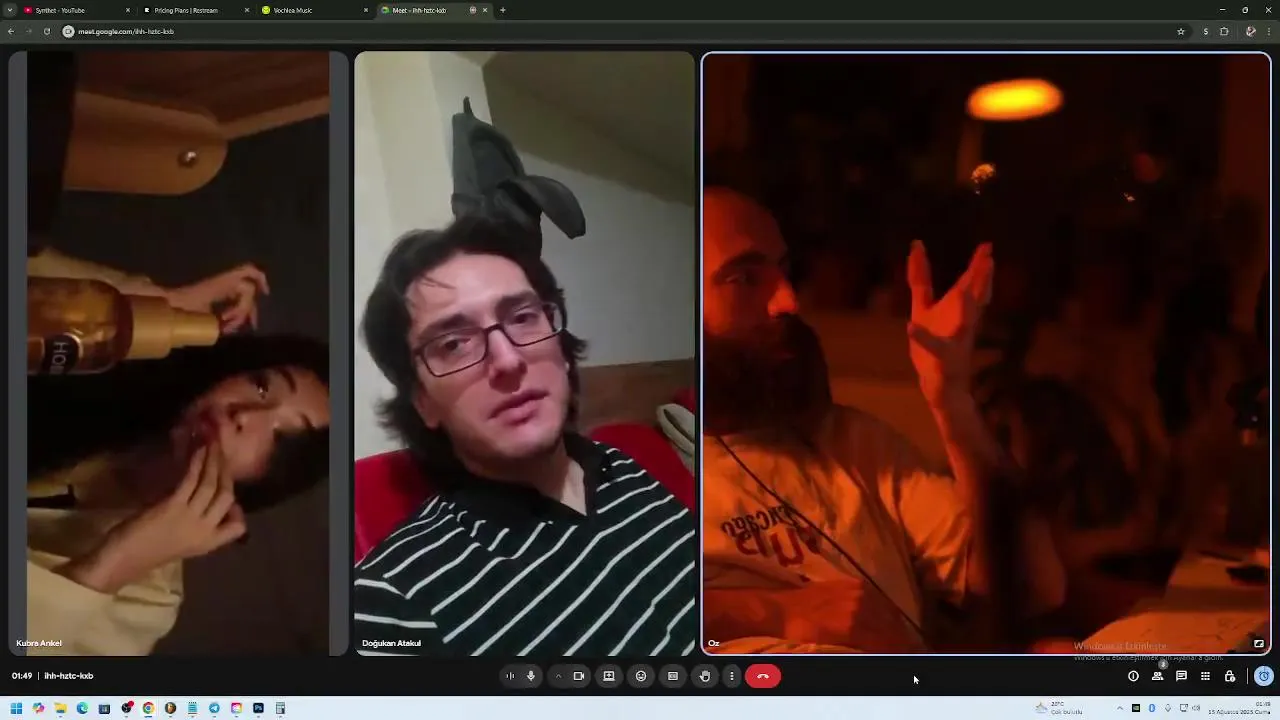Click the address bar meet.google.com URL

pos(126,31)
